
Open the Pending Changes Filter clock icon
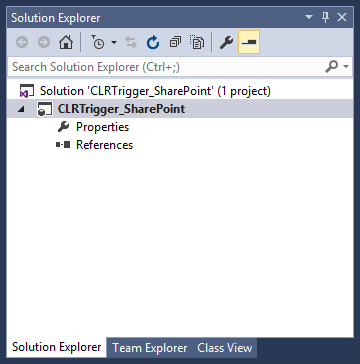[x=98, y=42]
